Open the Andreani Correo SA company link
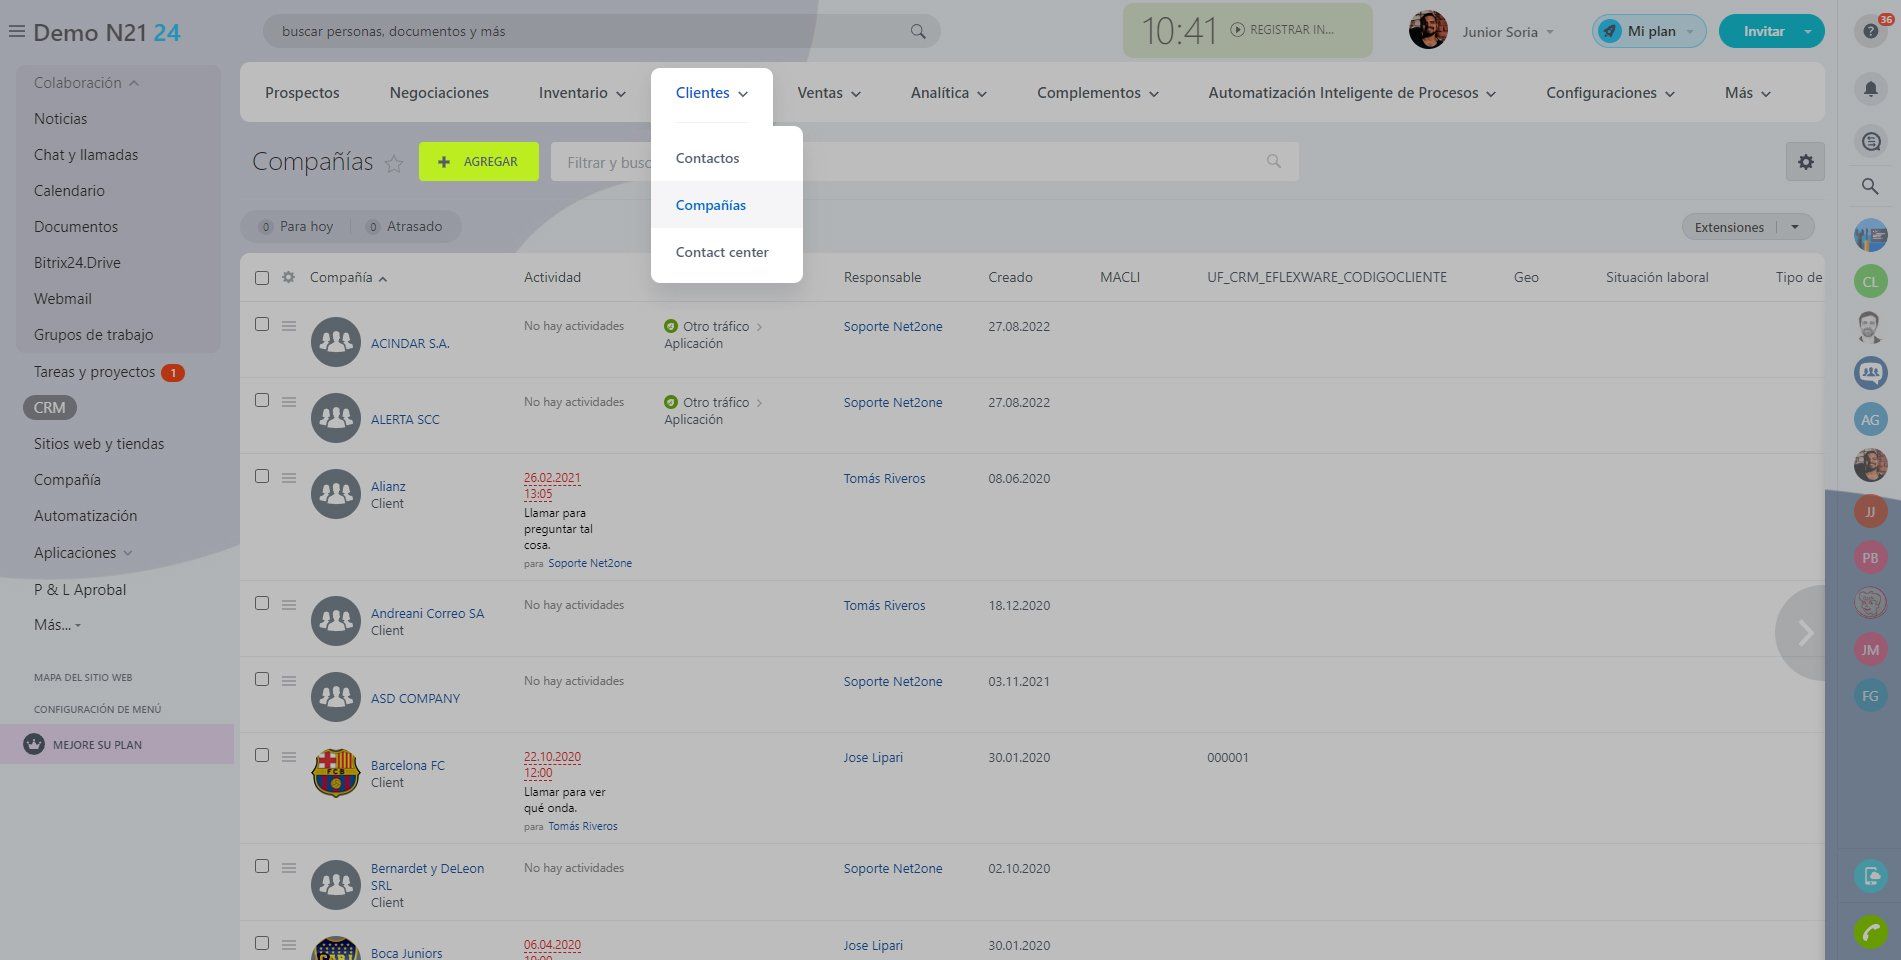Viewport: 1901px width, 960px height. 427,613
